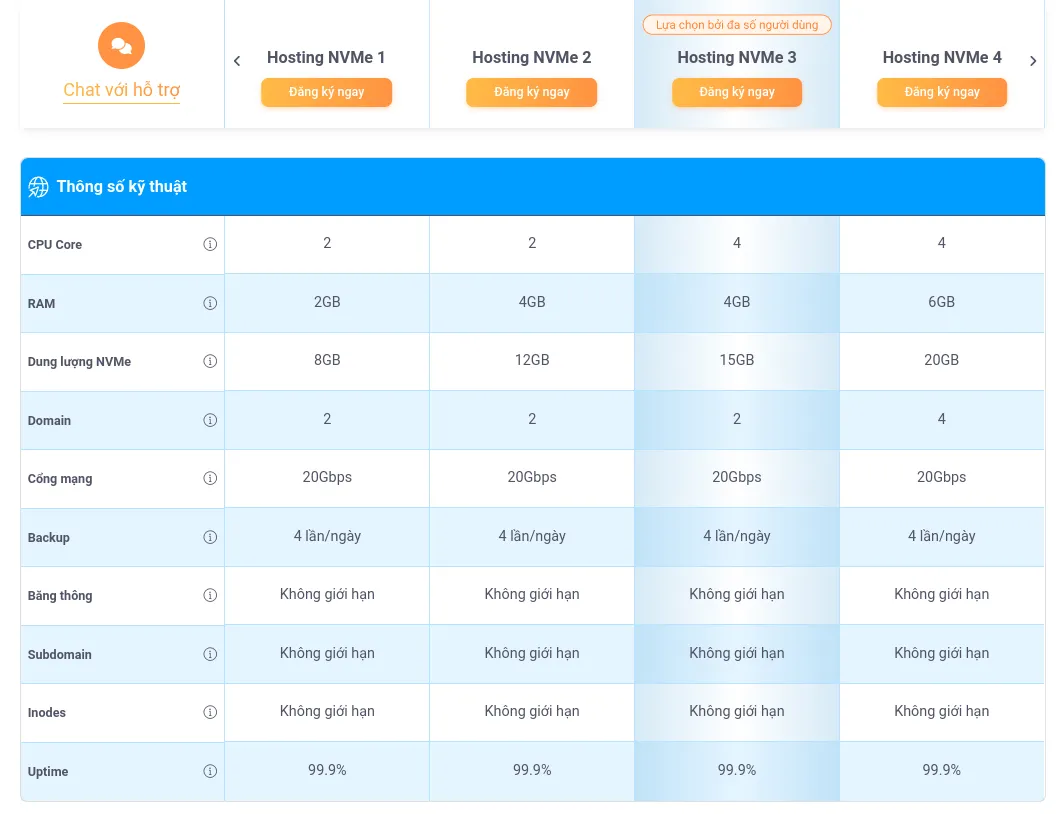Collapse the Thông số kỹ thuật section header
Image resolution: width=1057 pixels, height=814 pixels.
pyautogui.click(x=533, y=187)
